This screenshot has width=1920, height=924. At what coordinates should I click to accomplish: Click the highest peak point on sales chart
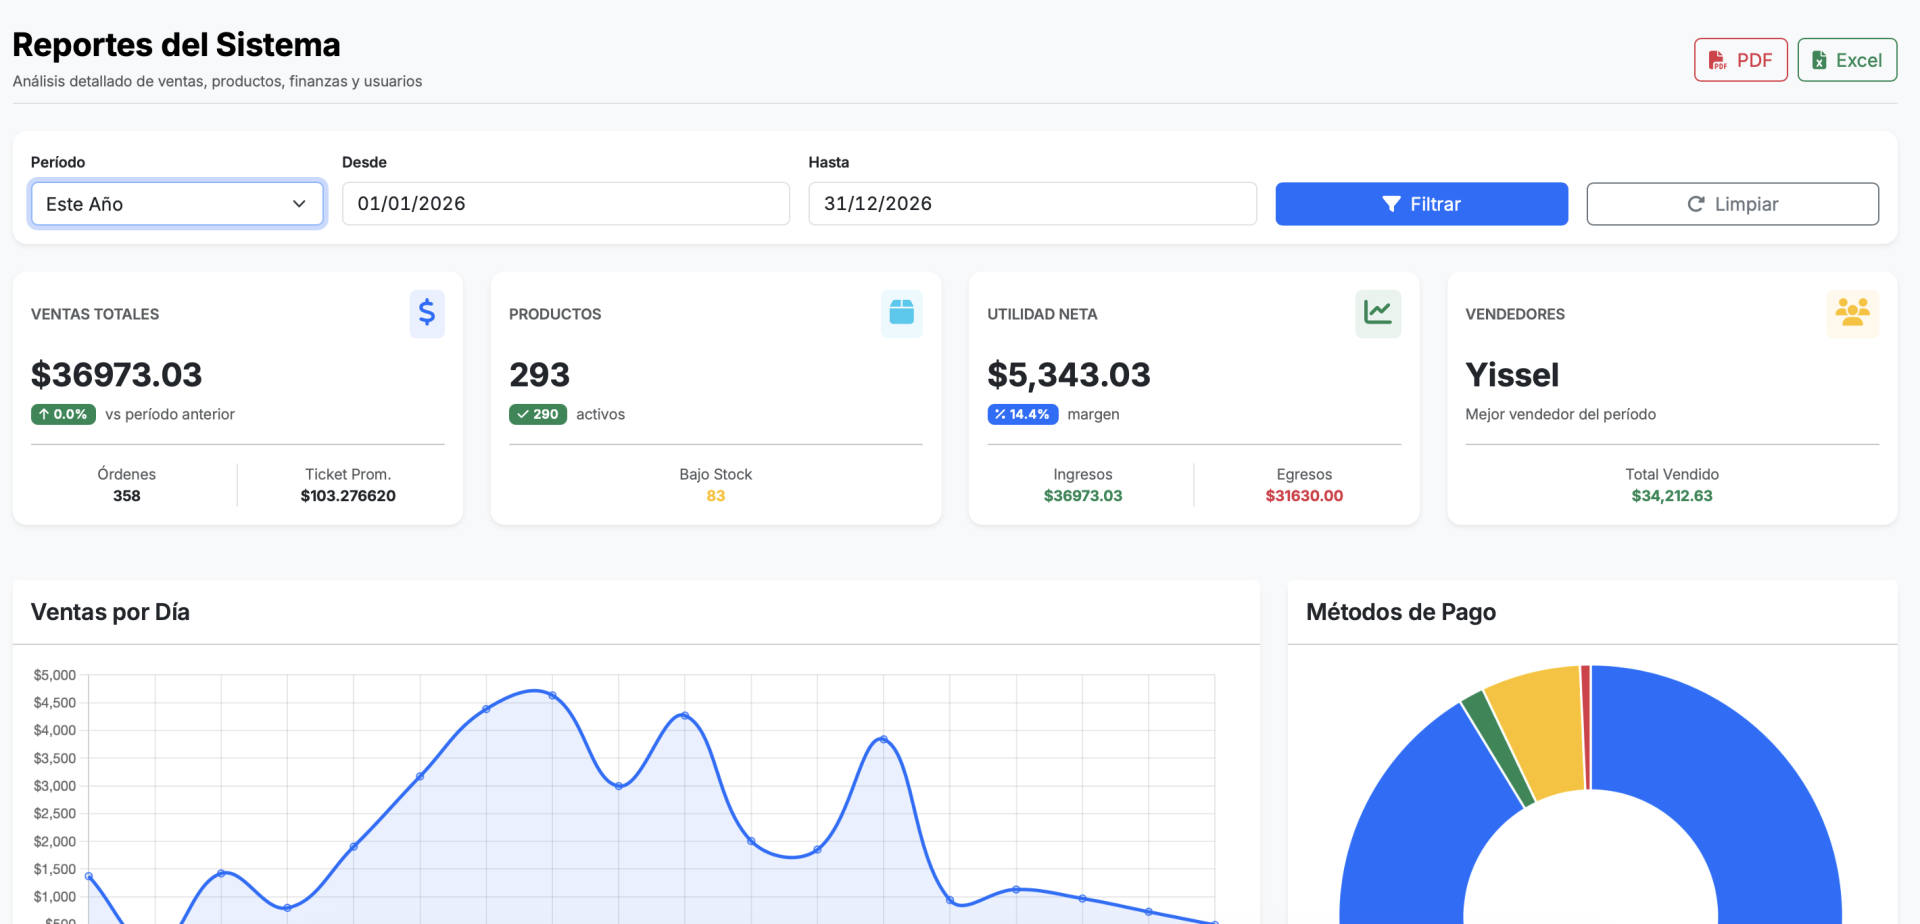coord(552,695)
